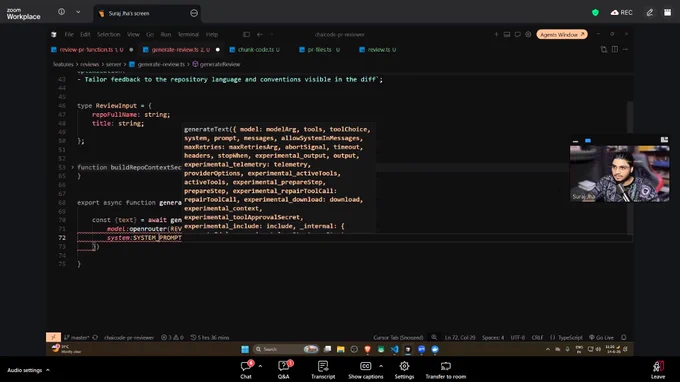Toggle the panel layout icon in title bar
The width and height of the screenshot is (680, 382).
click(507, 34)
